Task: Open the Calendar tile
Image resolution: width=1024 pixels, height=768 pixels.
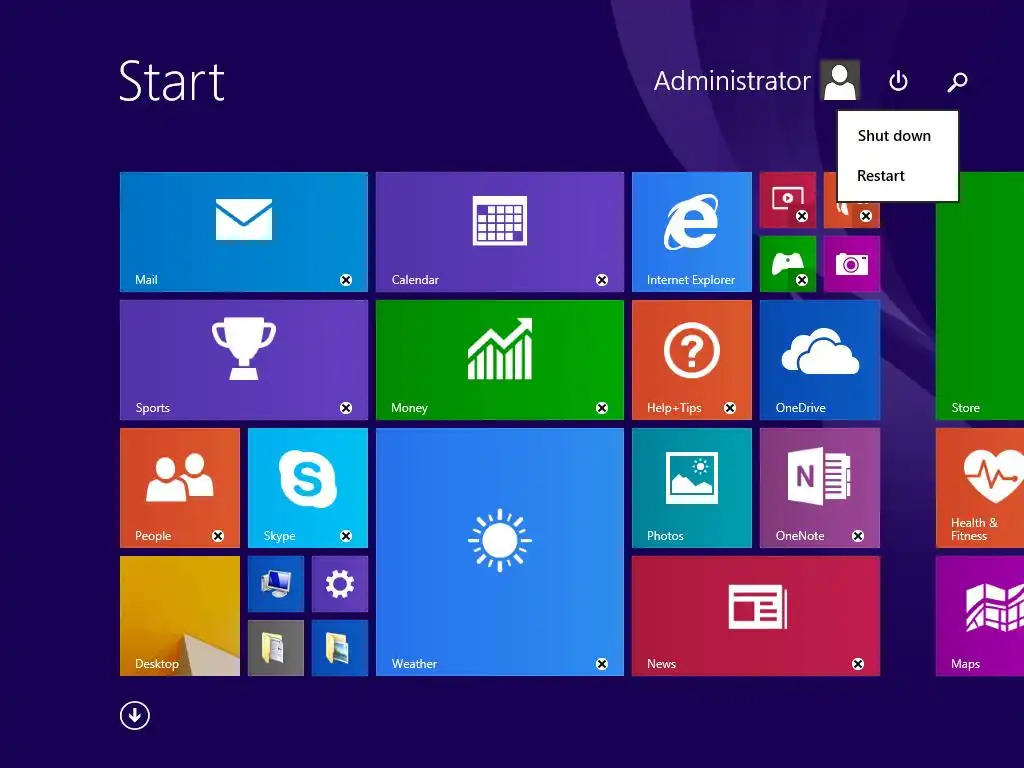Action: [500, 232]
